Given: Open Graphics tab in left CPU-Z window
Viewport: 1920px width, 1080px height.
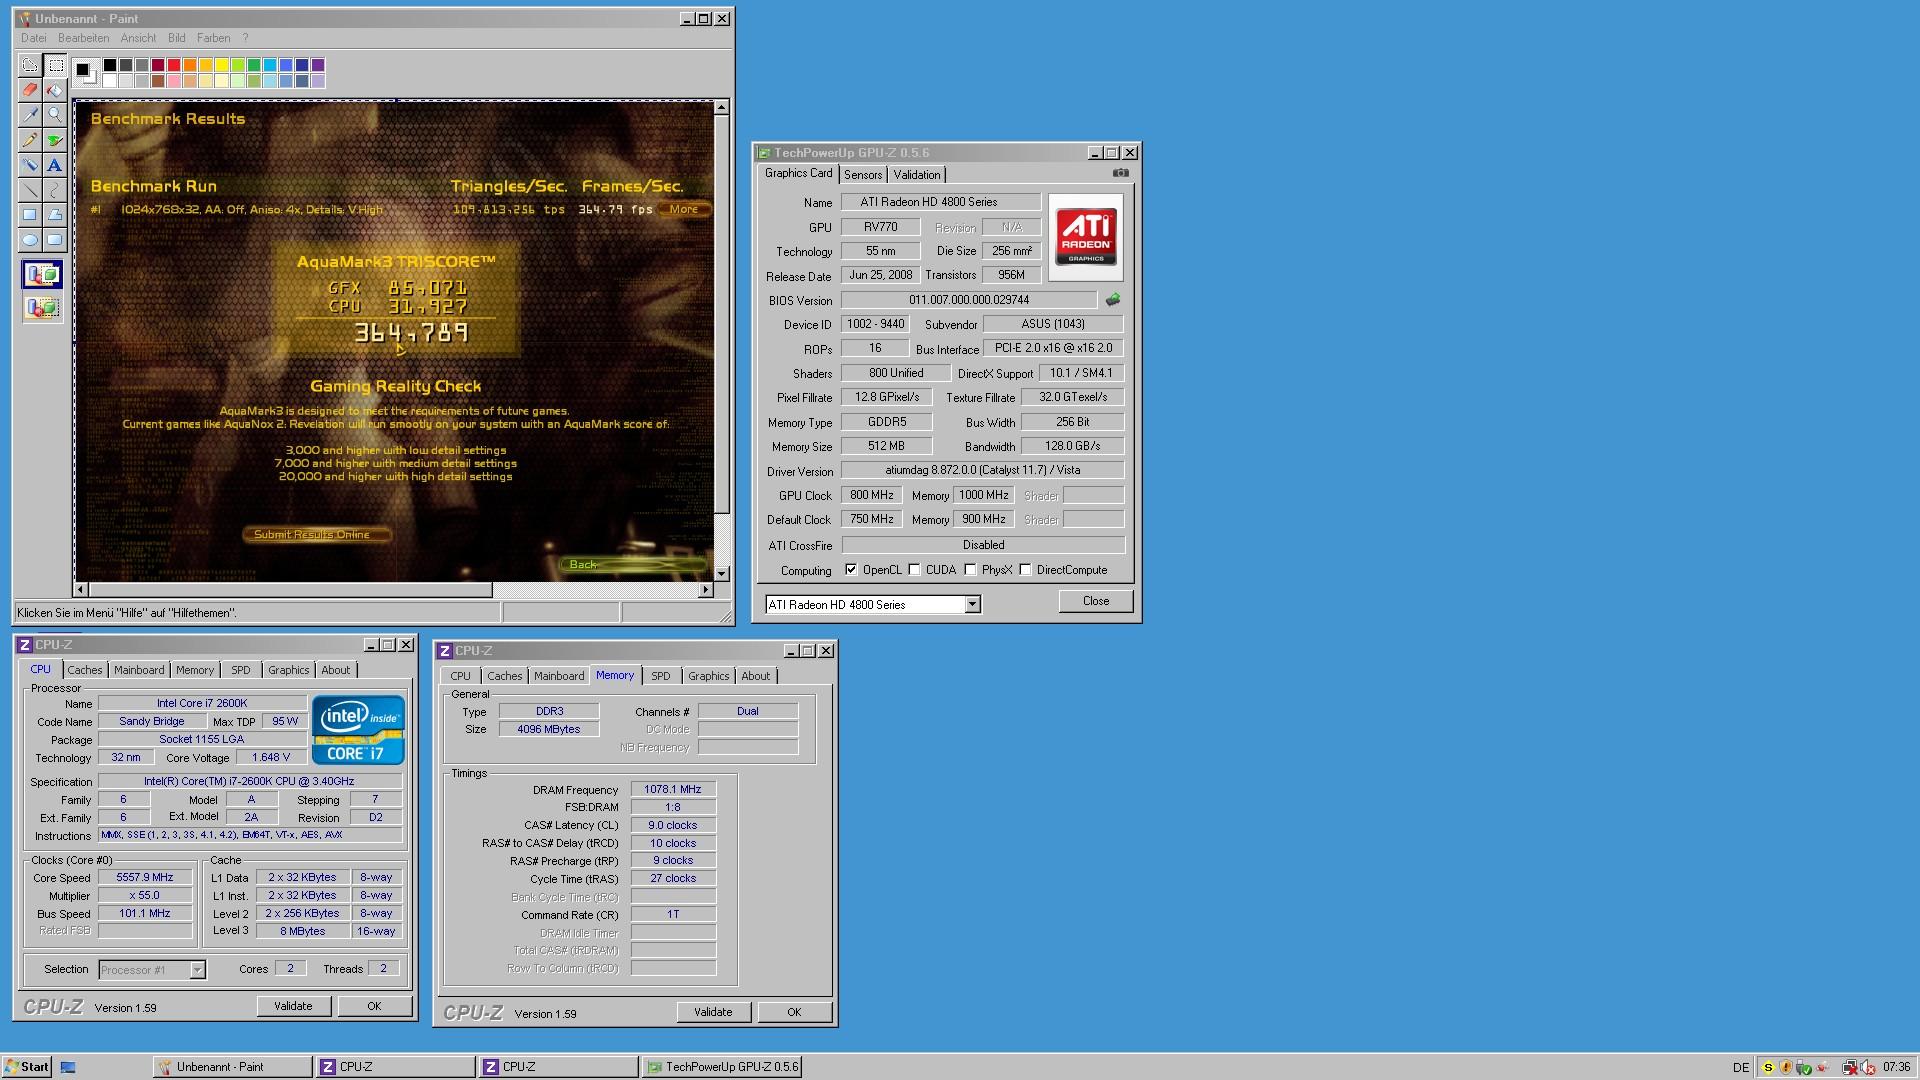Looking at the screenshot, I should click(x=289, y=671).
